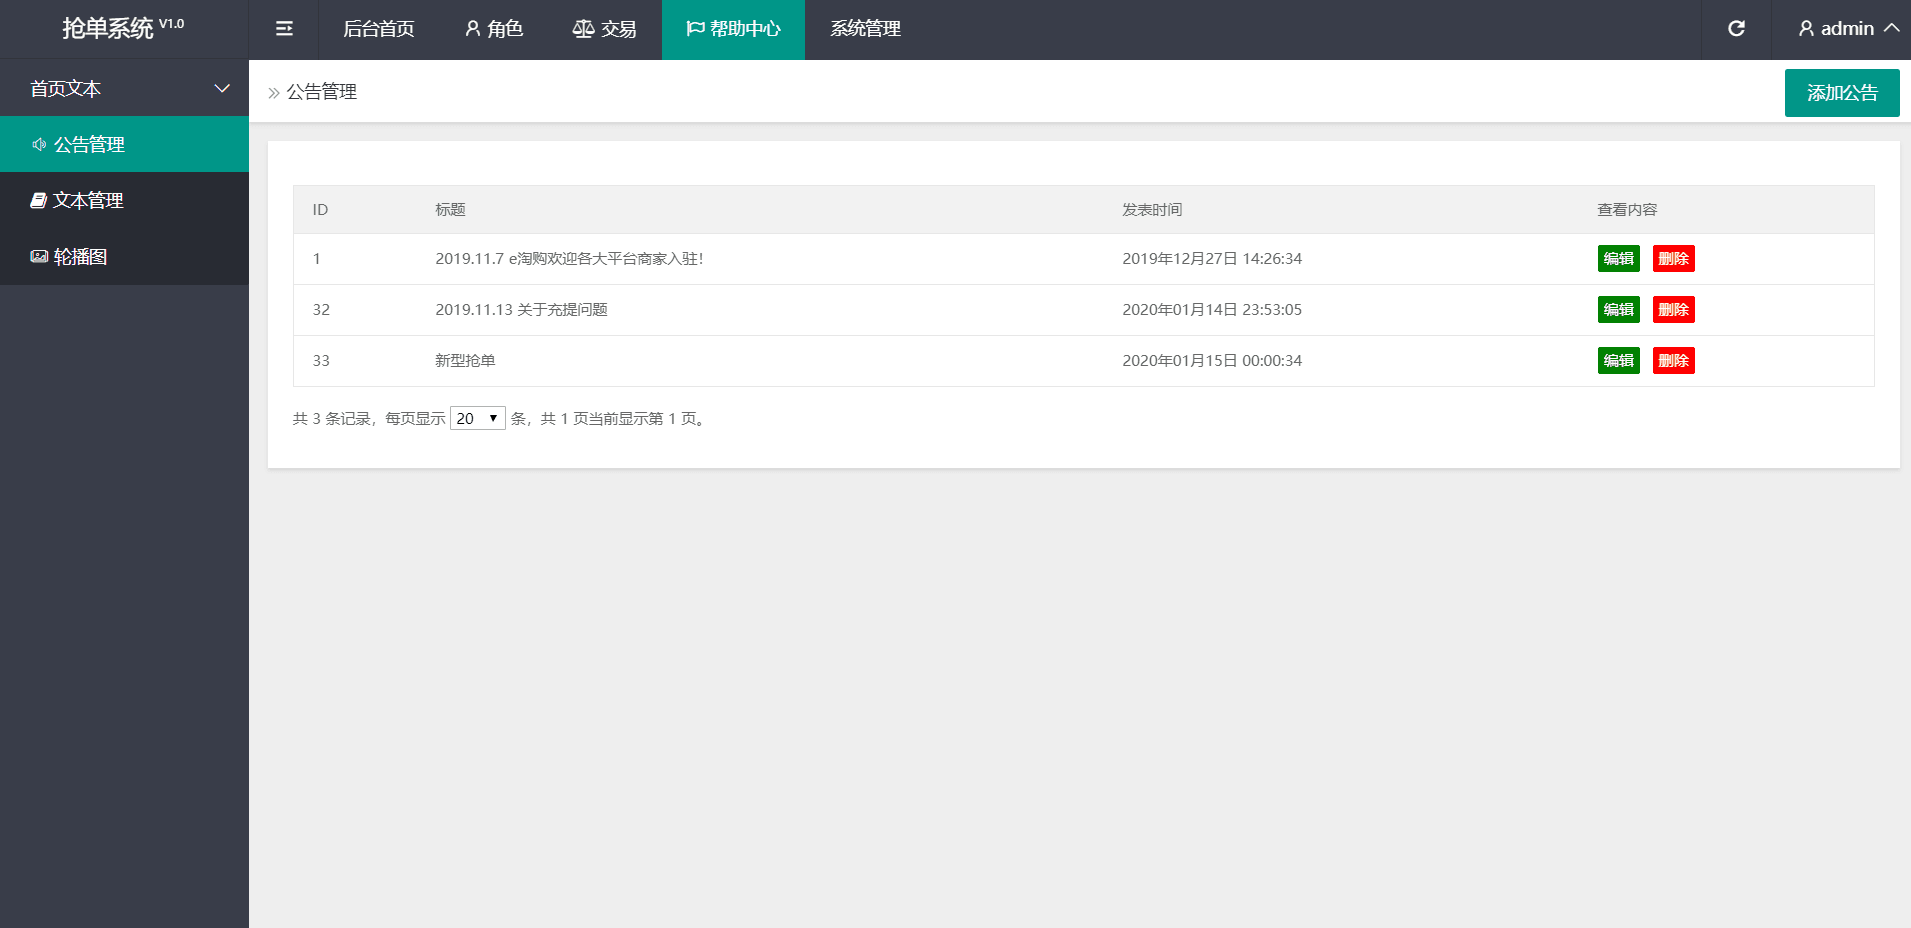
Task: Delete the 关于充提问题 announcement
Action: (1673, 310)
